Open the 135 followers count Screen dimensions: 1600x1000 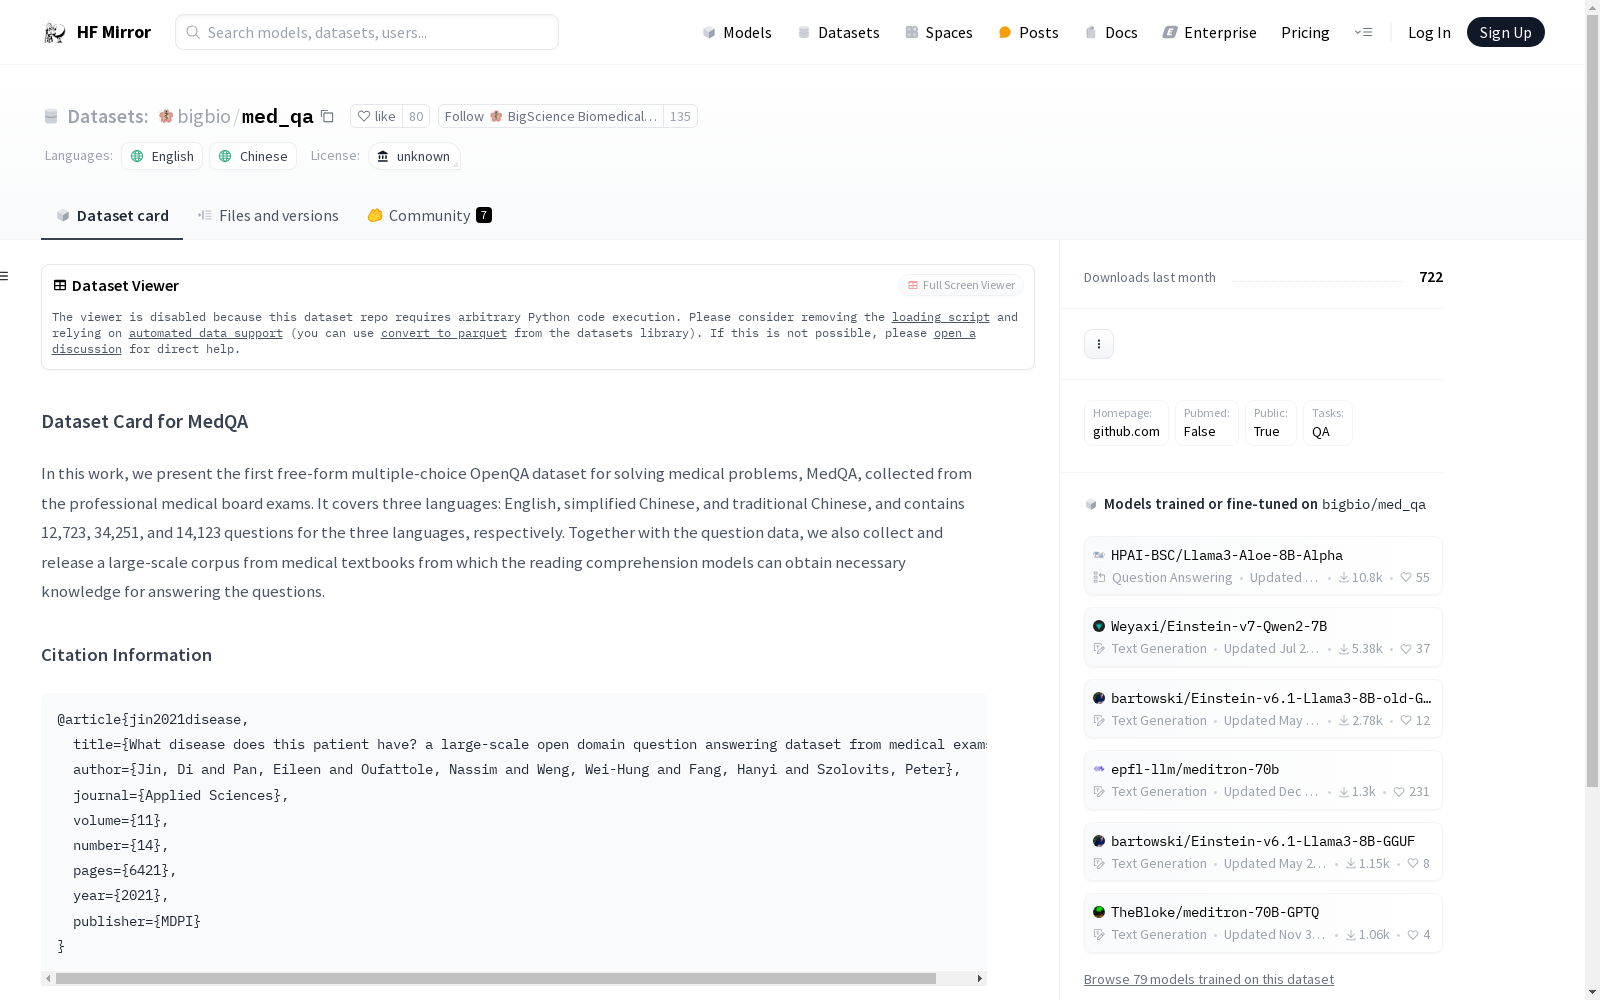pos(680,116)
